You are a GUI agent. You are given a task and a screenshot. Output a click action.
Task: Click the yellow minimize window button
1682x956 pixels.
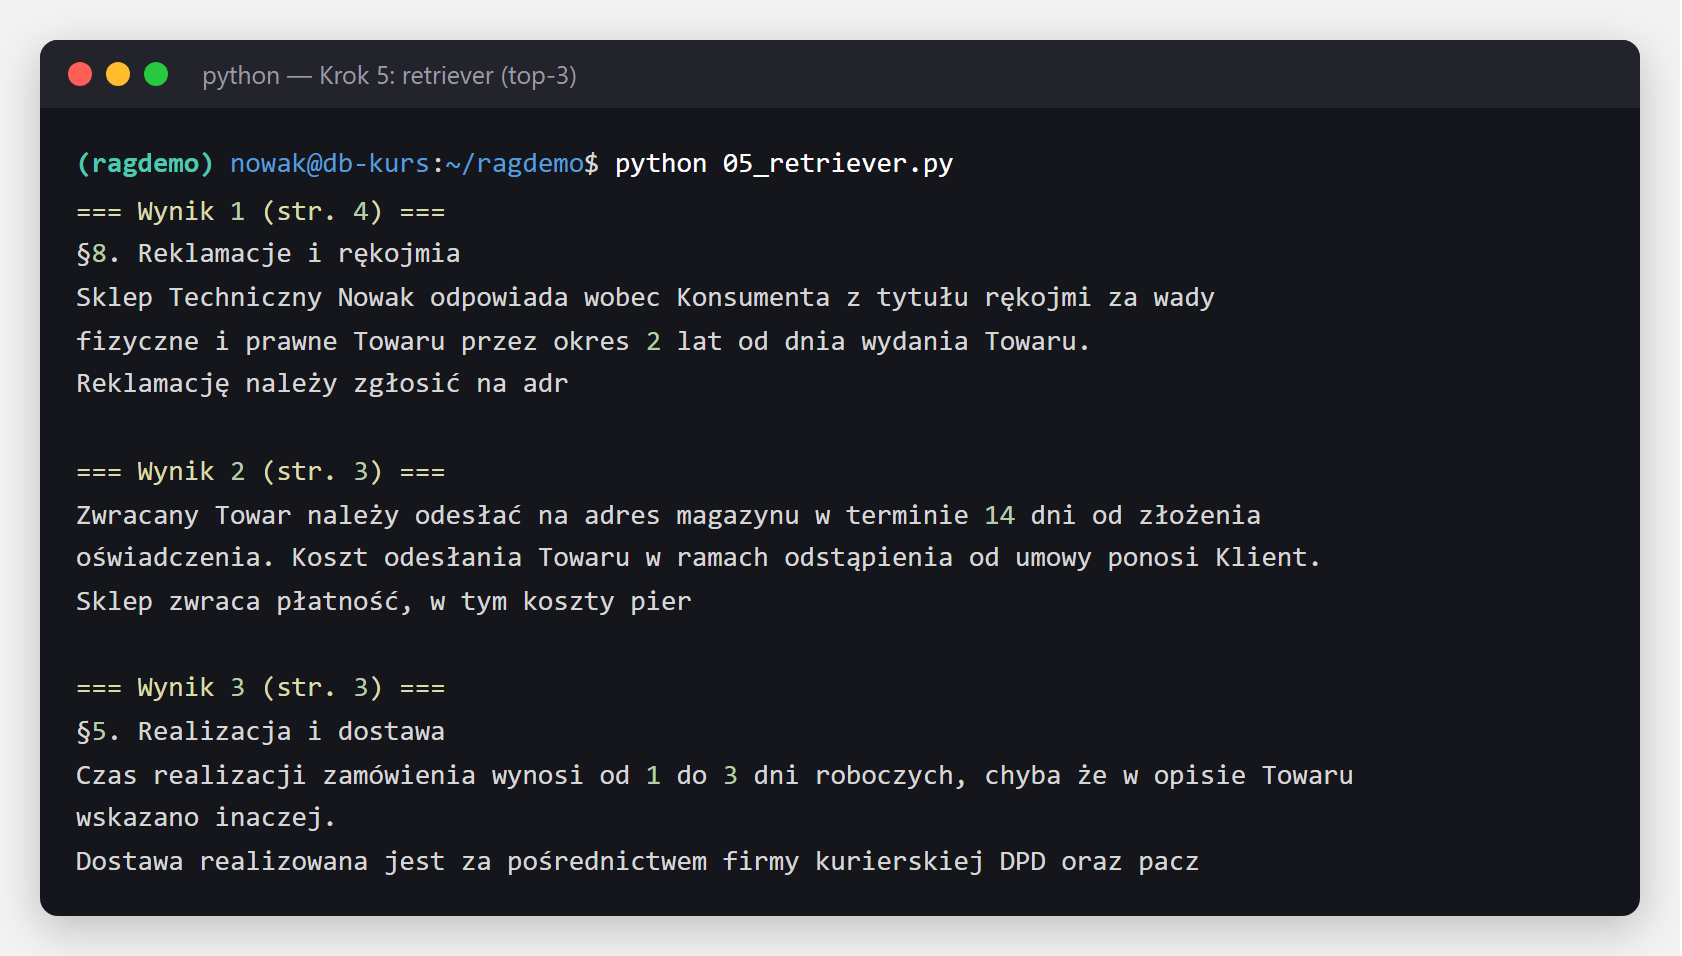point(118,74)
